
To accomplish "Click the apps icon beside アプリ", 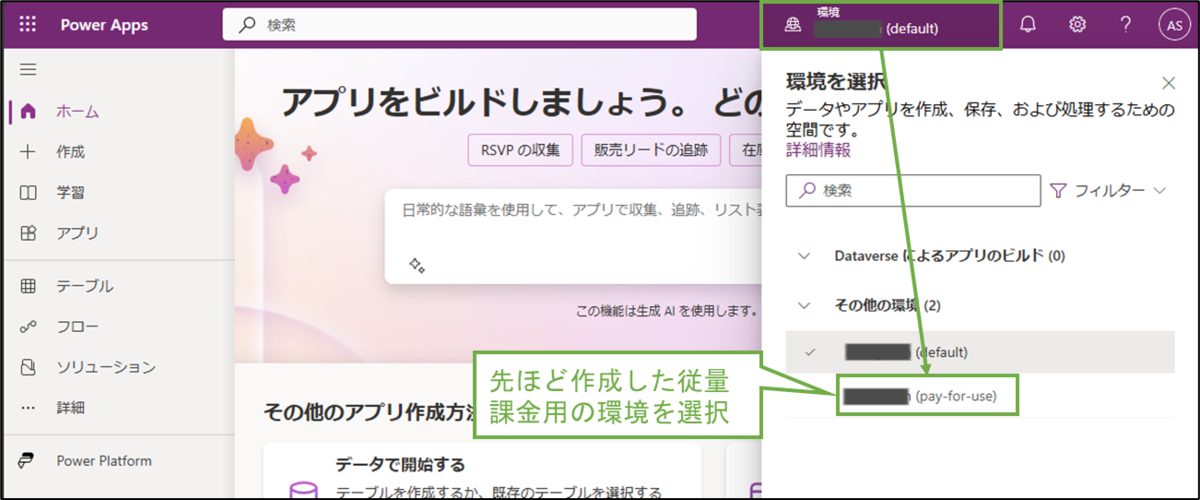I will (28, 233).
